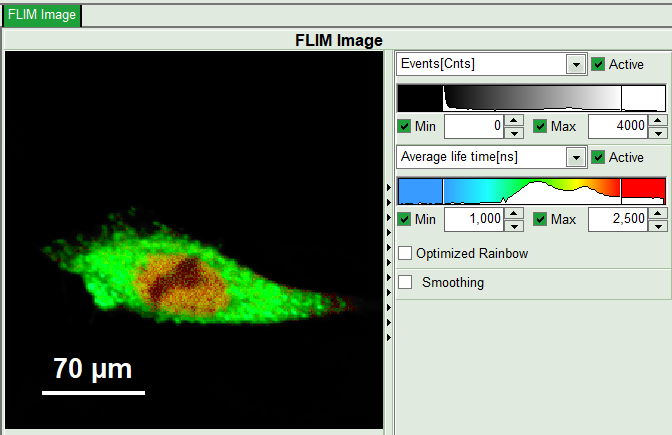Switch to the FLIM Image tab
Screen dimensions: 672x435
coord(42,15)
